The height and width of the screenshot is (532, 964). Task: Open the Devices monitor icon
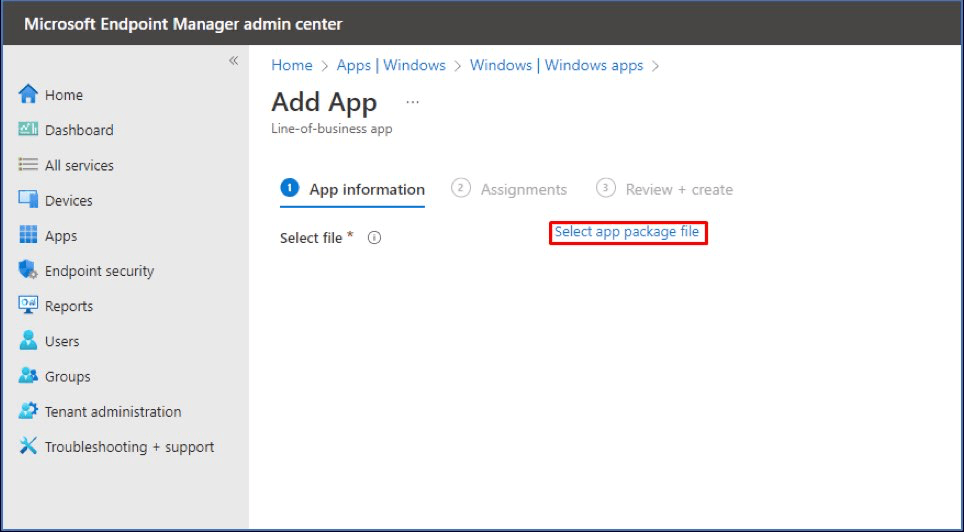click(x=28, y=200)
